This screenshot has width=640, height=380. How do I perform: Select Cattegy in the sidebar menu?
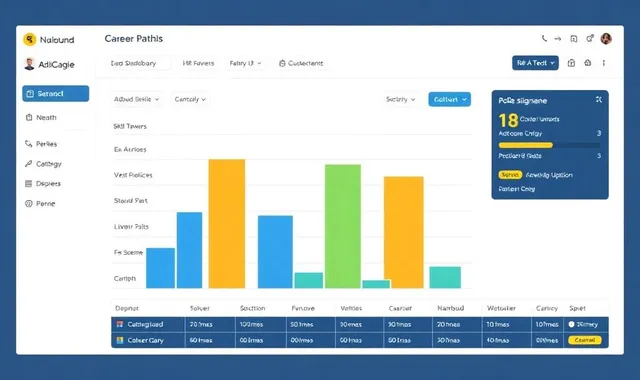(x=49, y=164)
